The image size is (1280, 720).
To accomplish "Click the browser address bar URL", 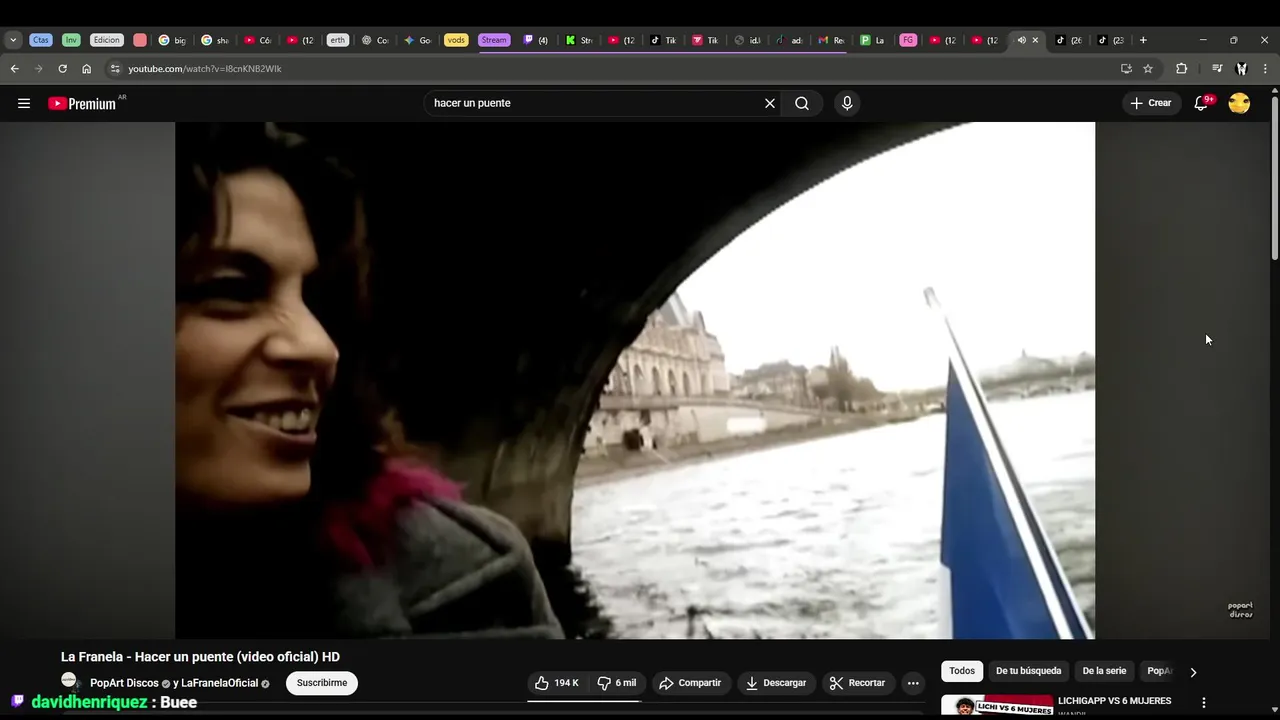I will (x=205, y=69).
